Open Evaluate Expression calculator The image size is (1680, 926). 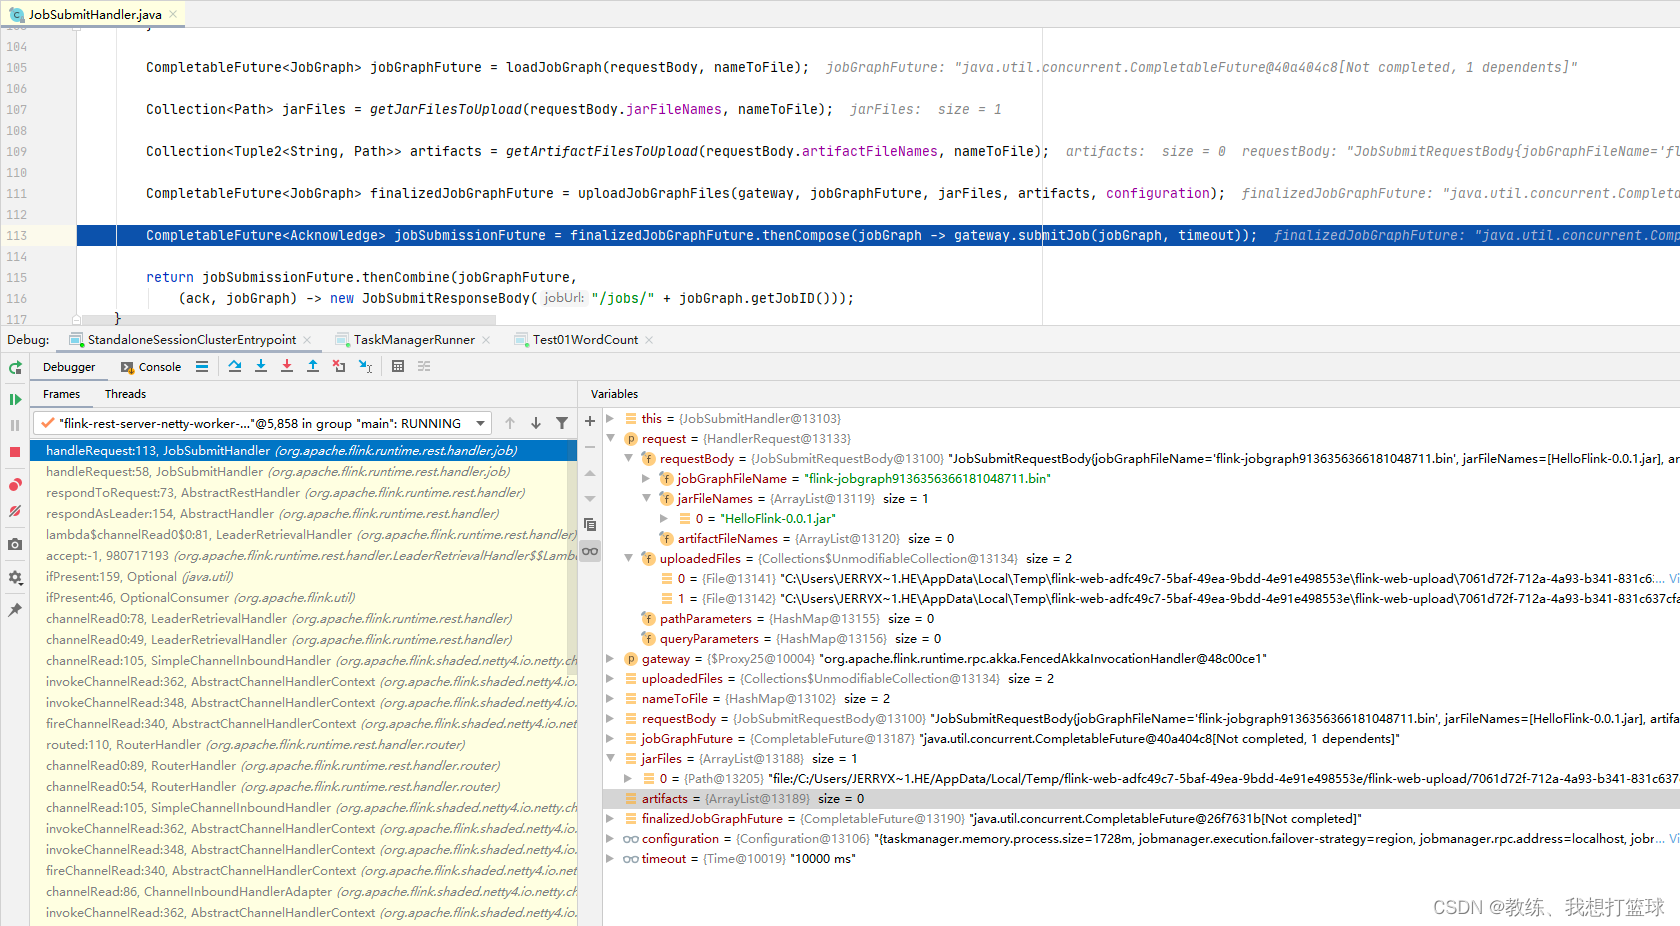[x=398, y=366]
